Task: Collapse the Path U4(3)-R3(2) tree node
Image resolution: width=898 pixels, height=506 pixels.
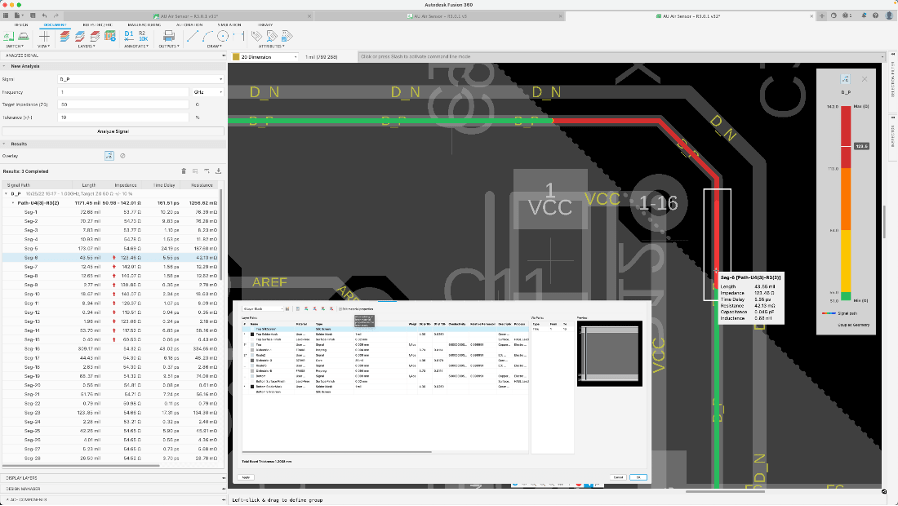Action: [13, 203]
